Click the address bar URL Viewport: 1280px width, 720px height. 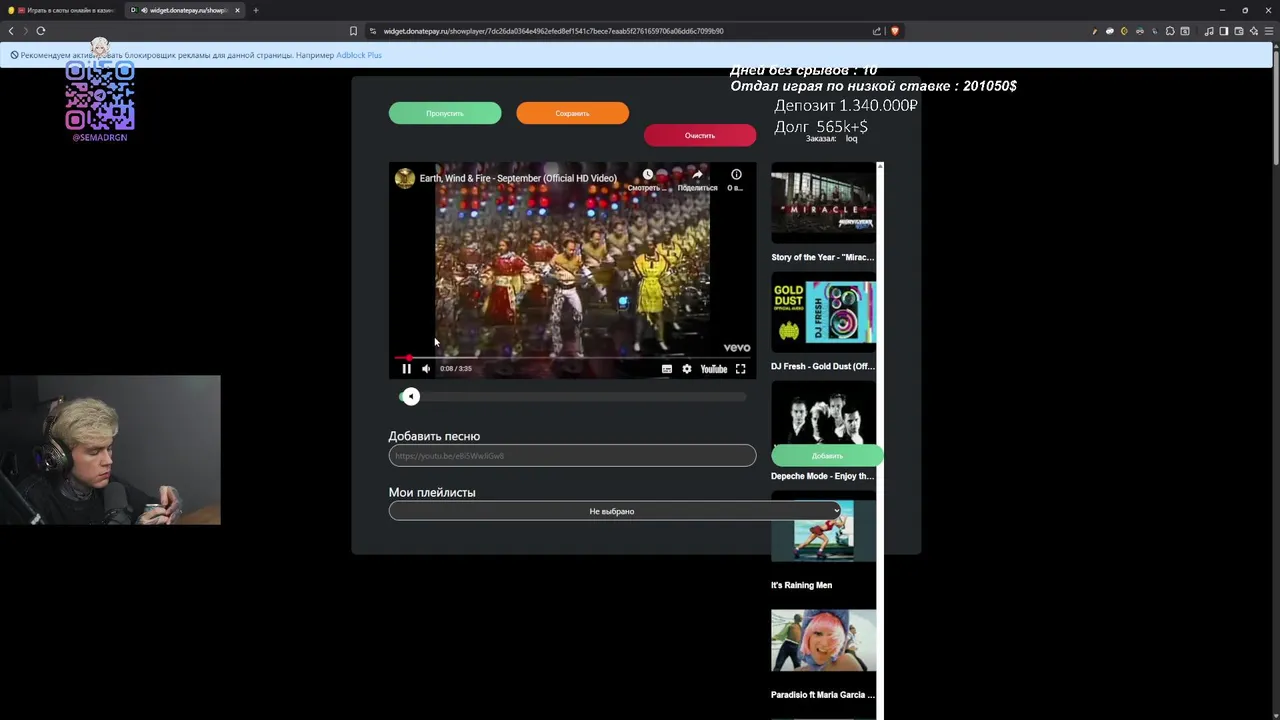coord(553,31)
